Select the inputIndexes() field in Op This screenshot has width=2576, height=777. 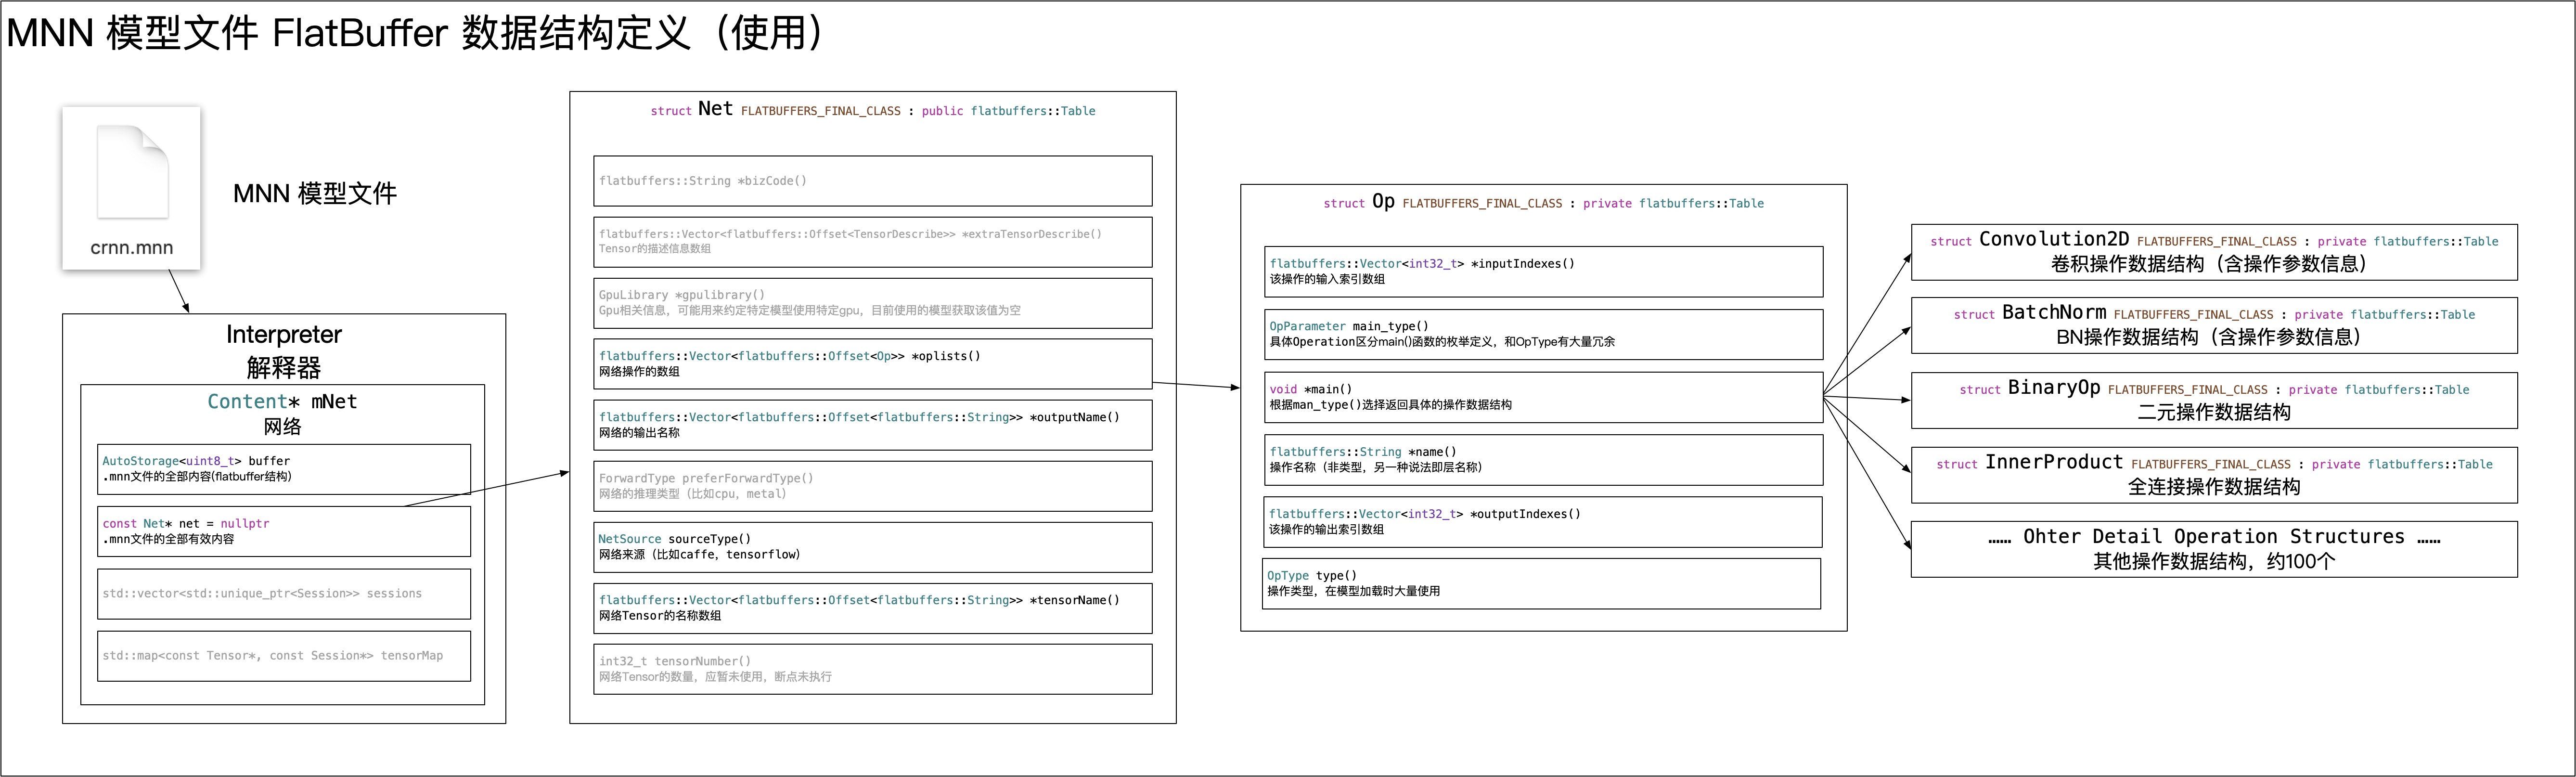(x=1543, y=272)
